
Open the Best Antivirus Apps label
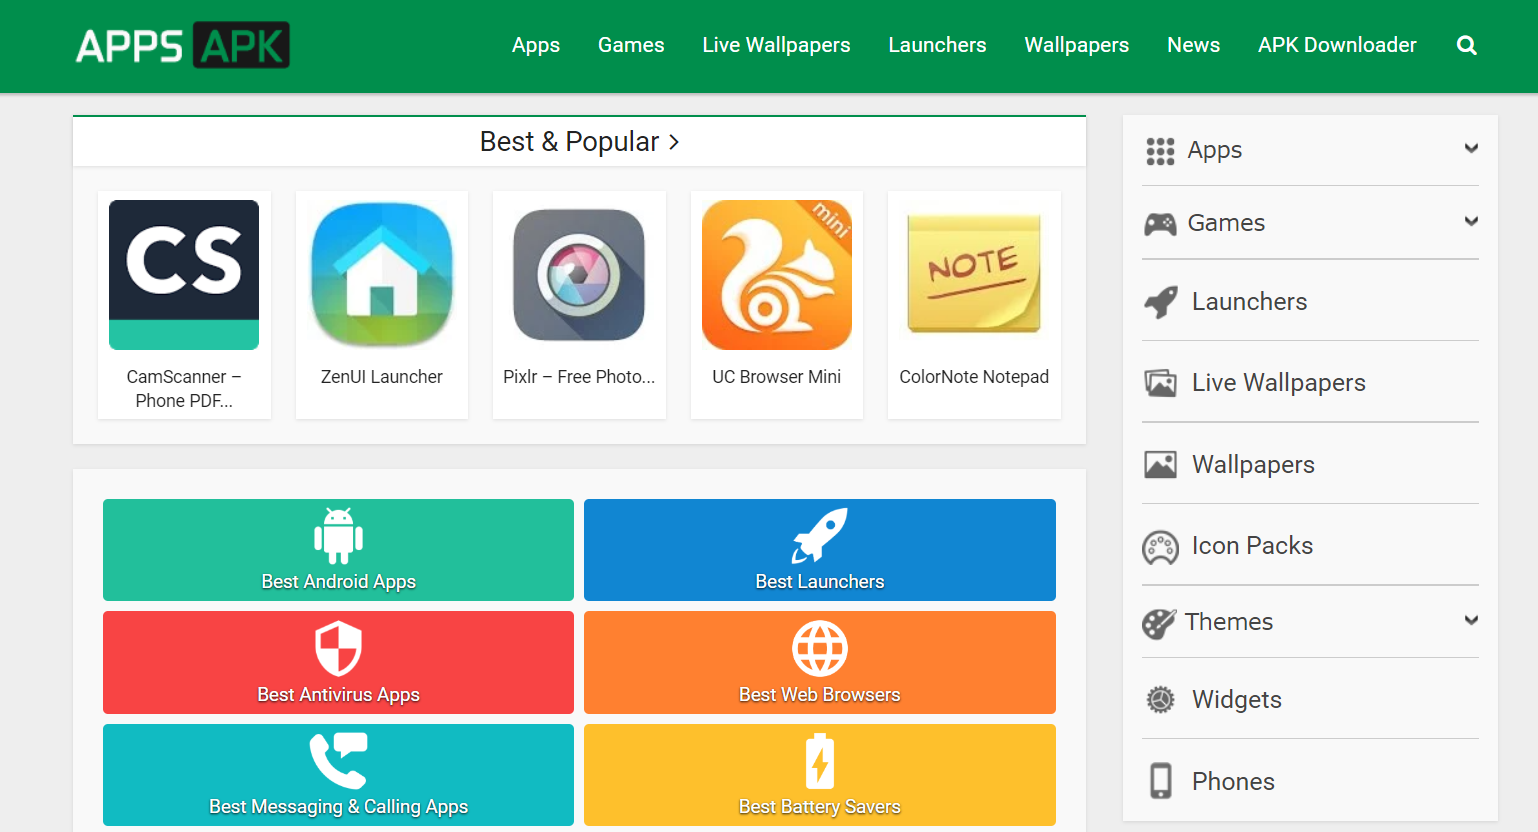tap(338, 695)
